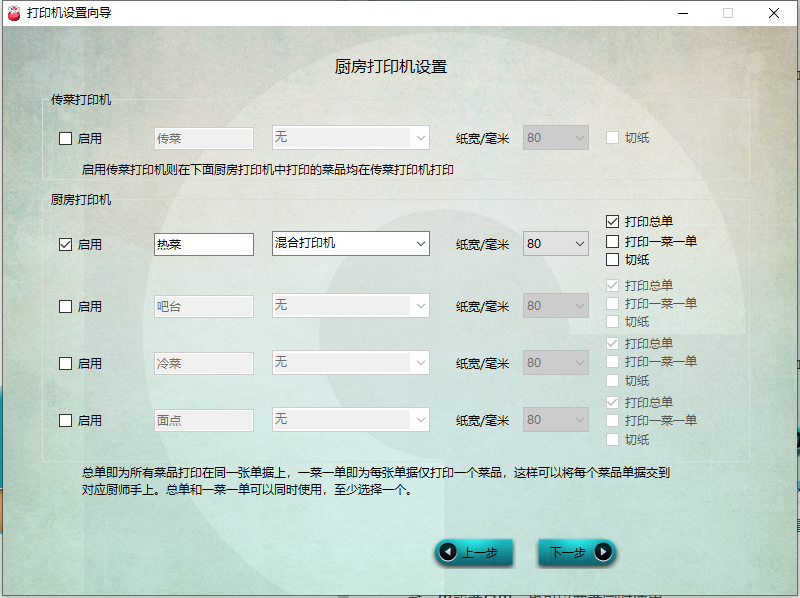Enable the 冷菜 kitchen printer checkbox
This screenshot has width=800, height=598.
[x=66, y=363]
